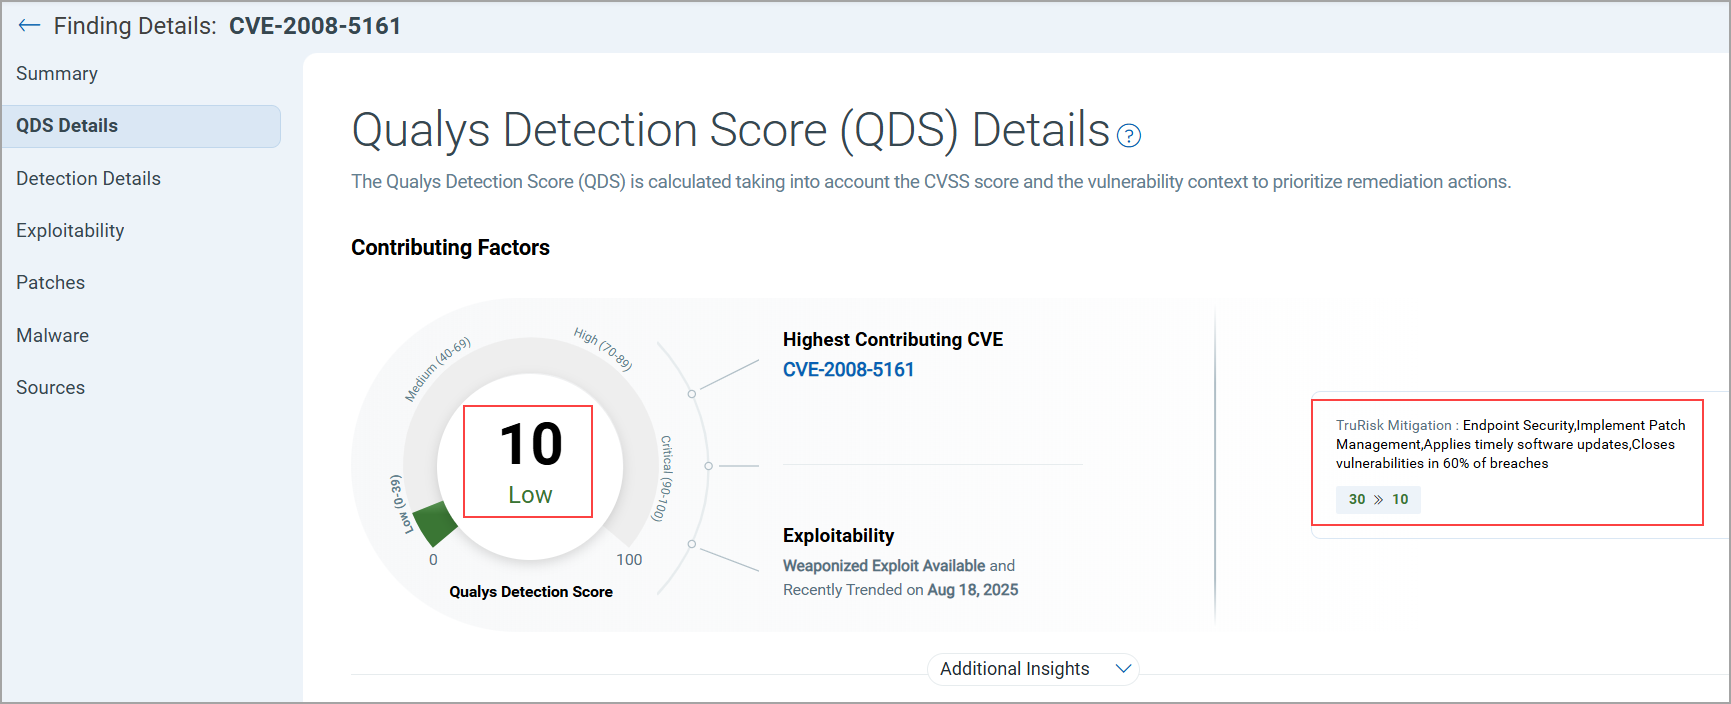Screen dimensions: 1731x704
Task: Open the QDS Details help question icon
Action: 1129,136
